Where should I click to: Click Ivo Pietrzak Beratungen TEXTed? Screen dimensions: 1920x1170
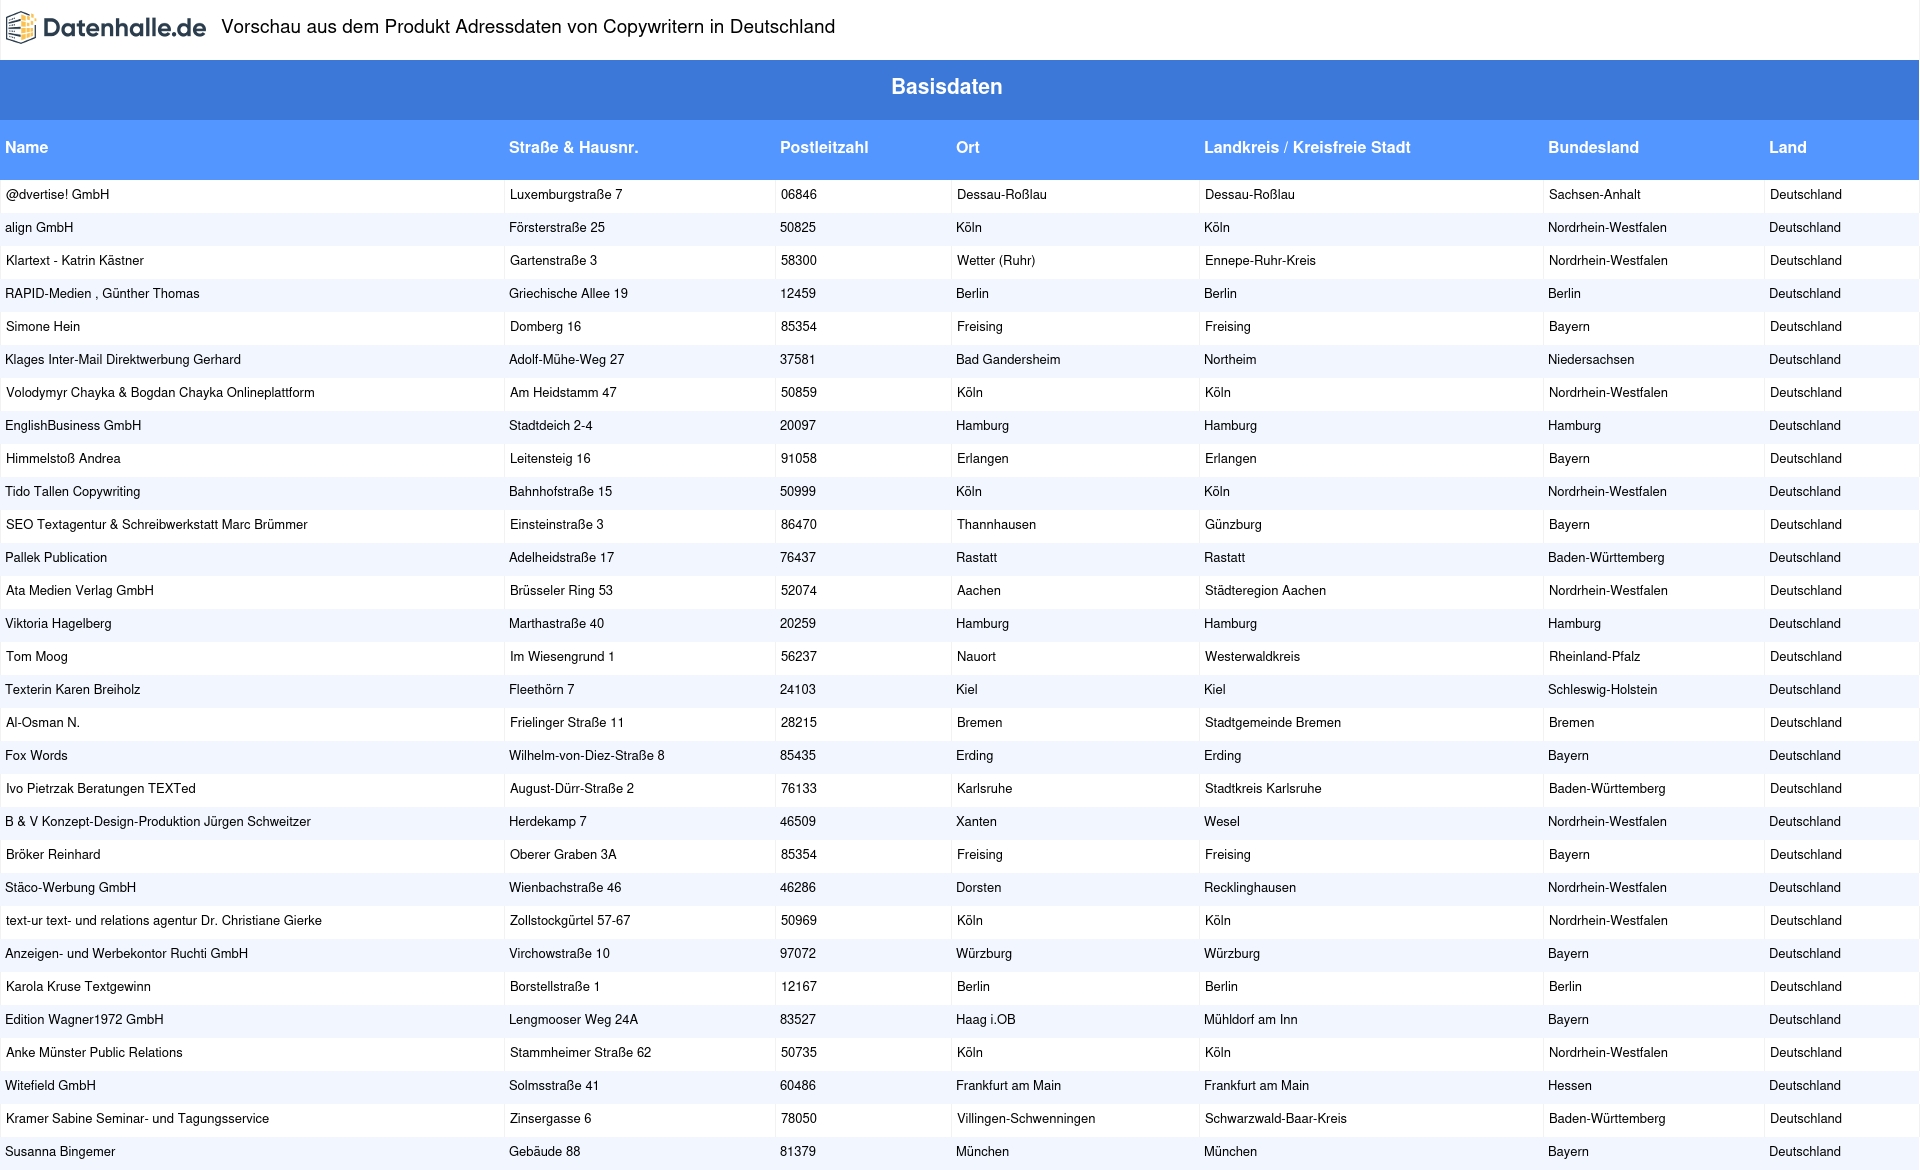click(x=101, y=789)
